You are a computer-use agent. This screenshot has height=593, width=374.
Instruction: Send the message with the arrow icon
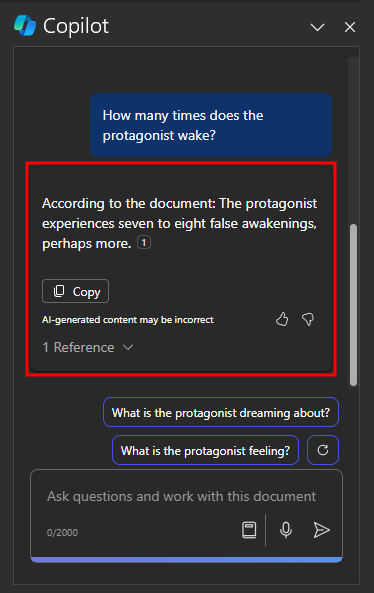[321, 530]
